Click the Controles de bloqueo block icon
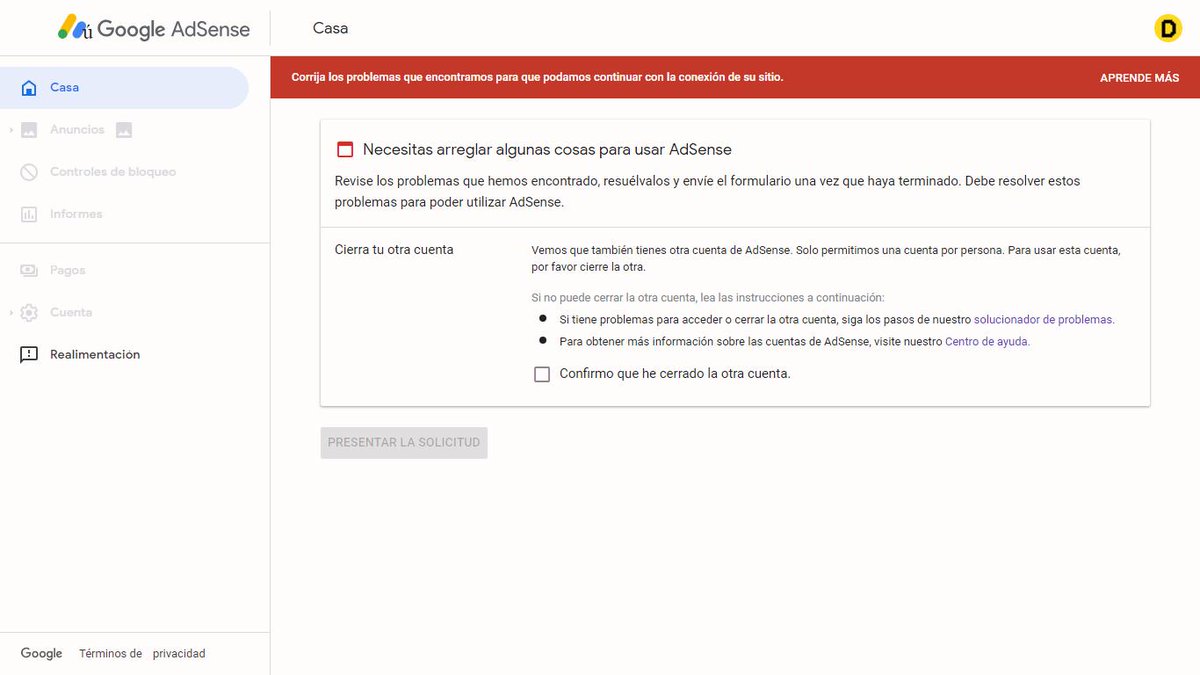The image size is (1200, 675). pyautogui.click(x=29, y=172)
